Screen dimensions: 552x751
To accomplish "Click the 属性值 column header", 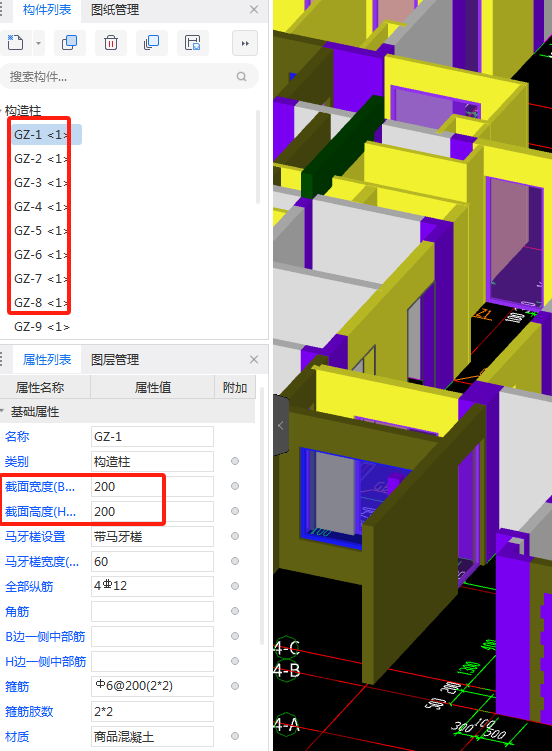I will (x=153, y=387).
